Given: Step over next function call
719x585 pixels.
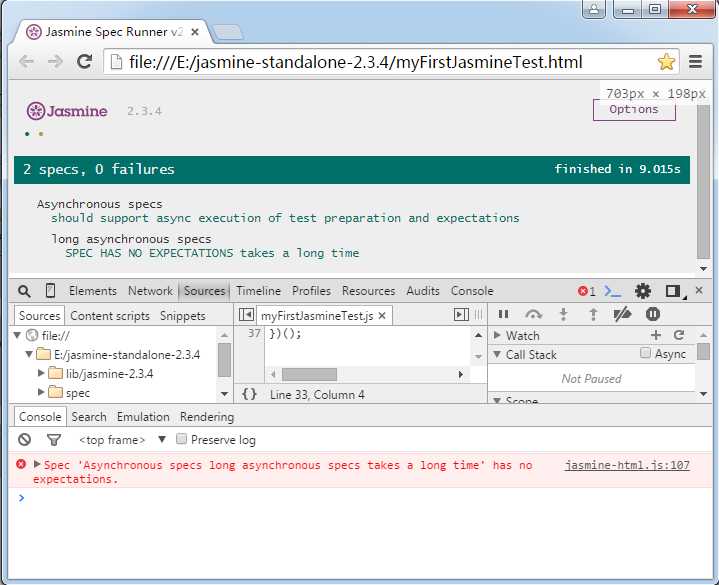Looking at the screenshot, I should (533, 314).
